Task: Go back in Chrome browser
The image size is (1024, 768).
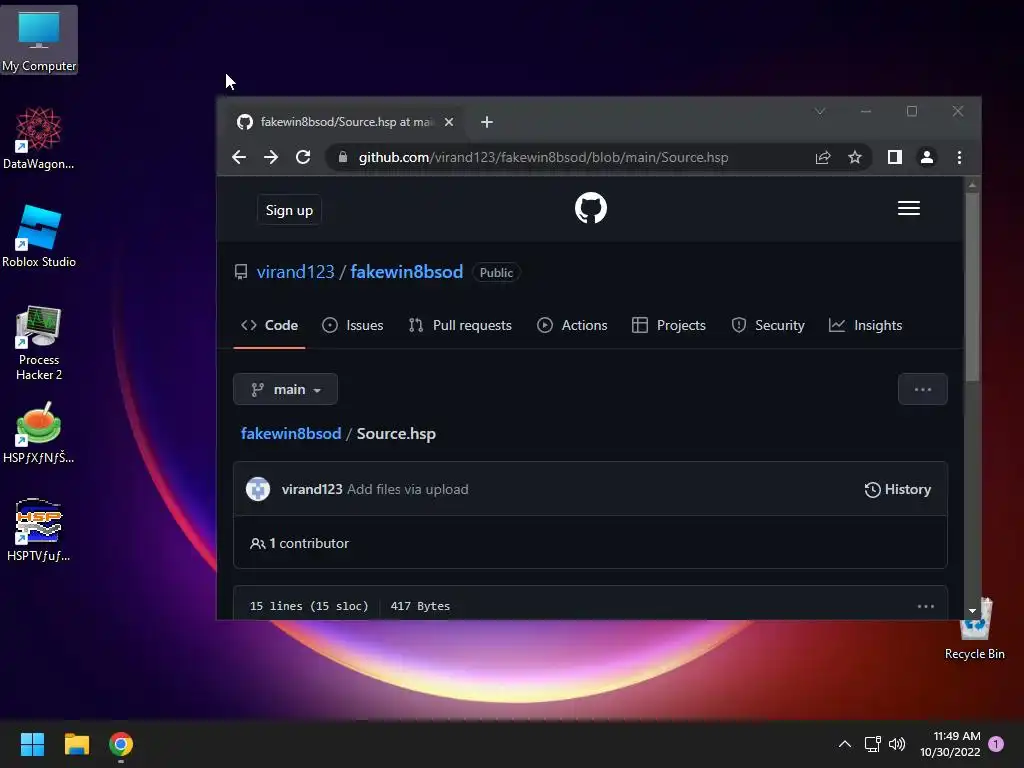Action: pos(239,157)
